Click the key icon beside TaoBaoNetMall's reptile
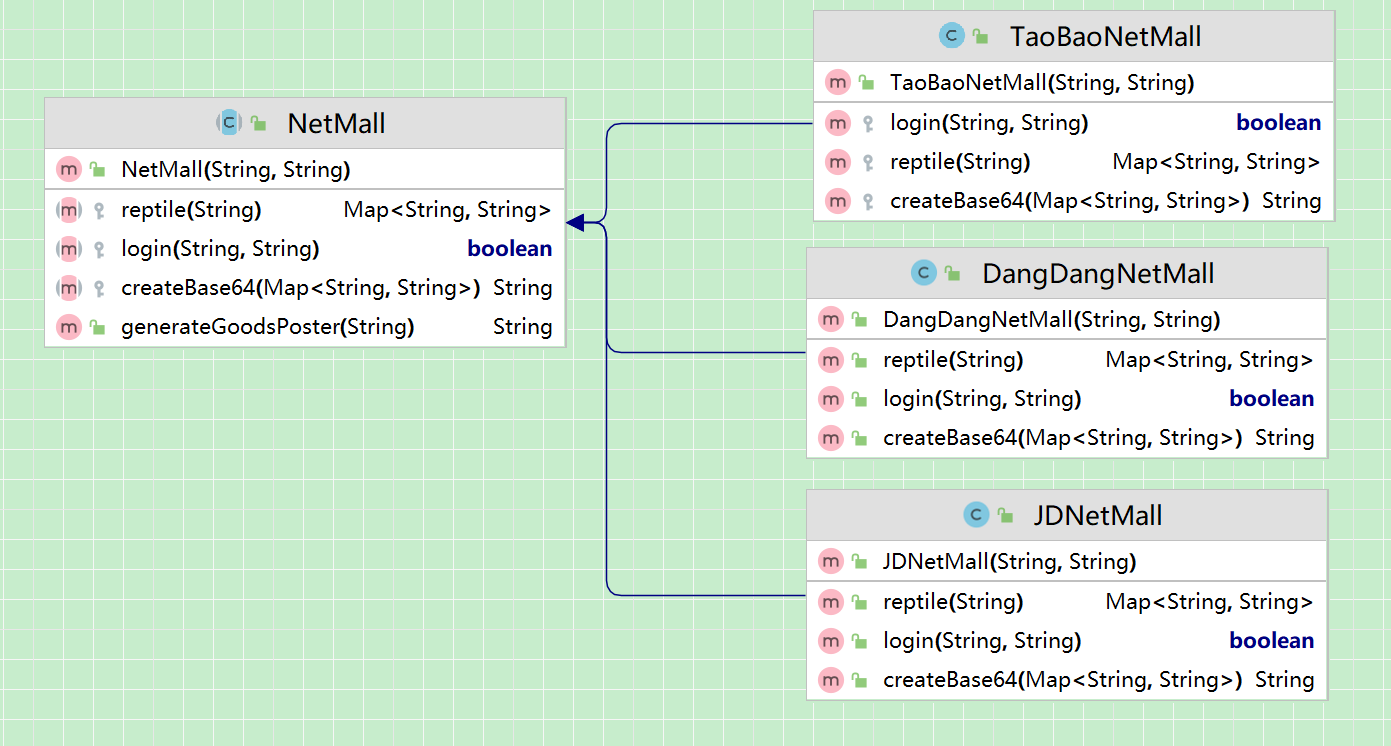The image size is (1391, 746). (x=868, y=162)
